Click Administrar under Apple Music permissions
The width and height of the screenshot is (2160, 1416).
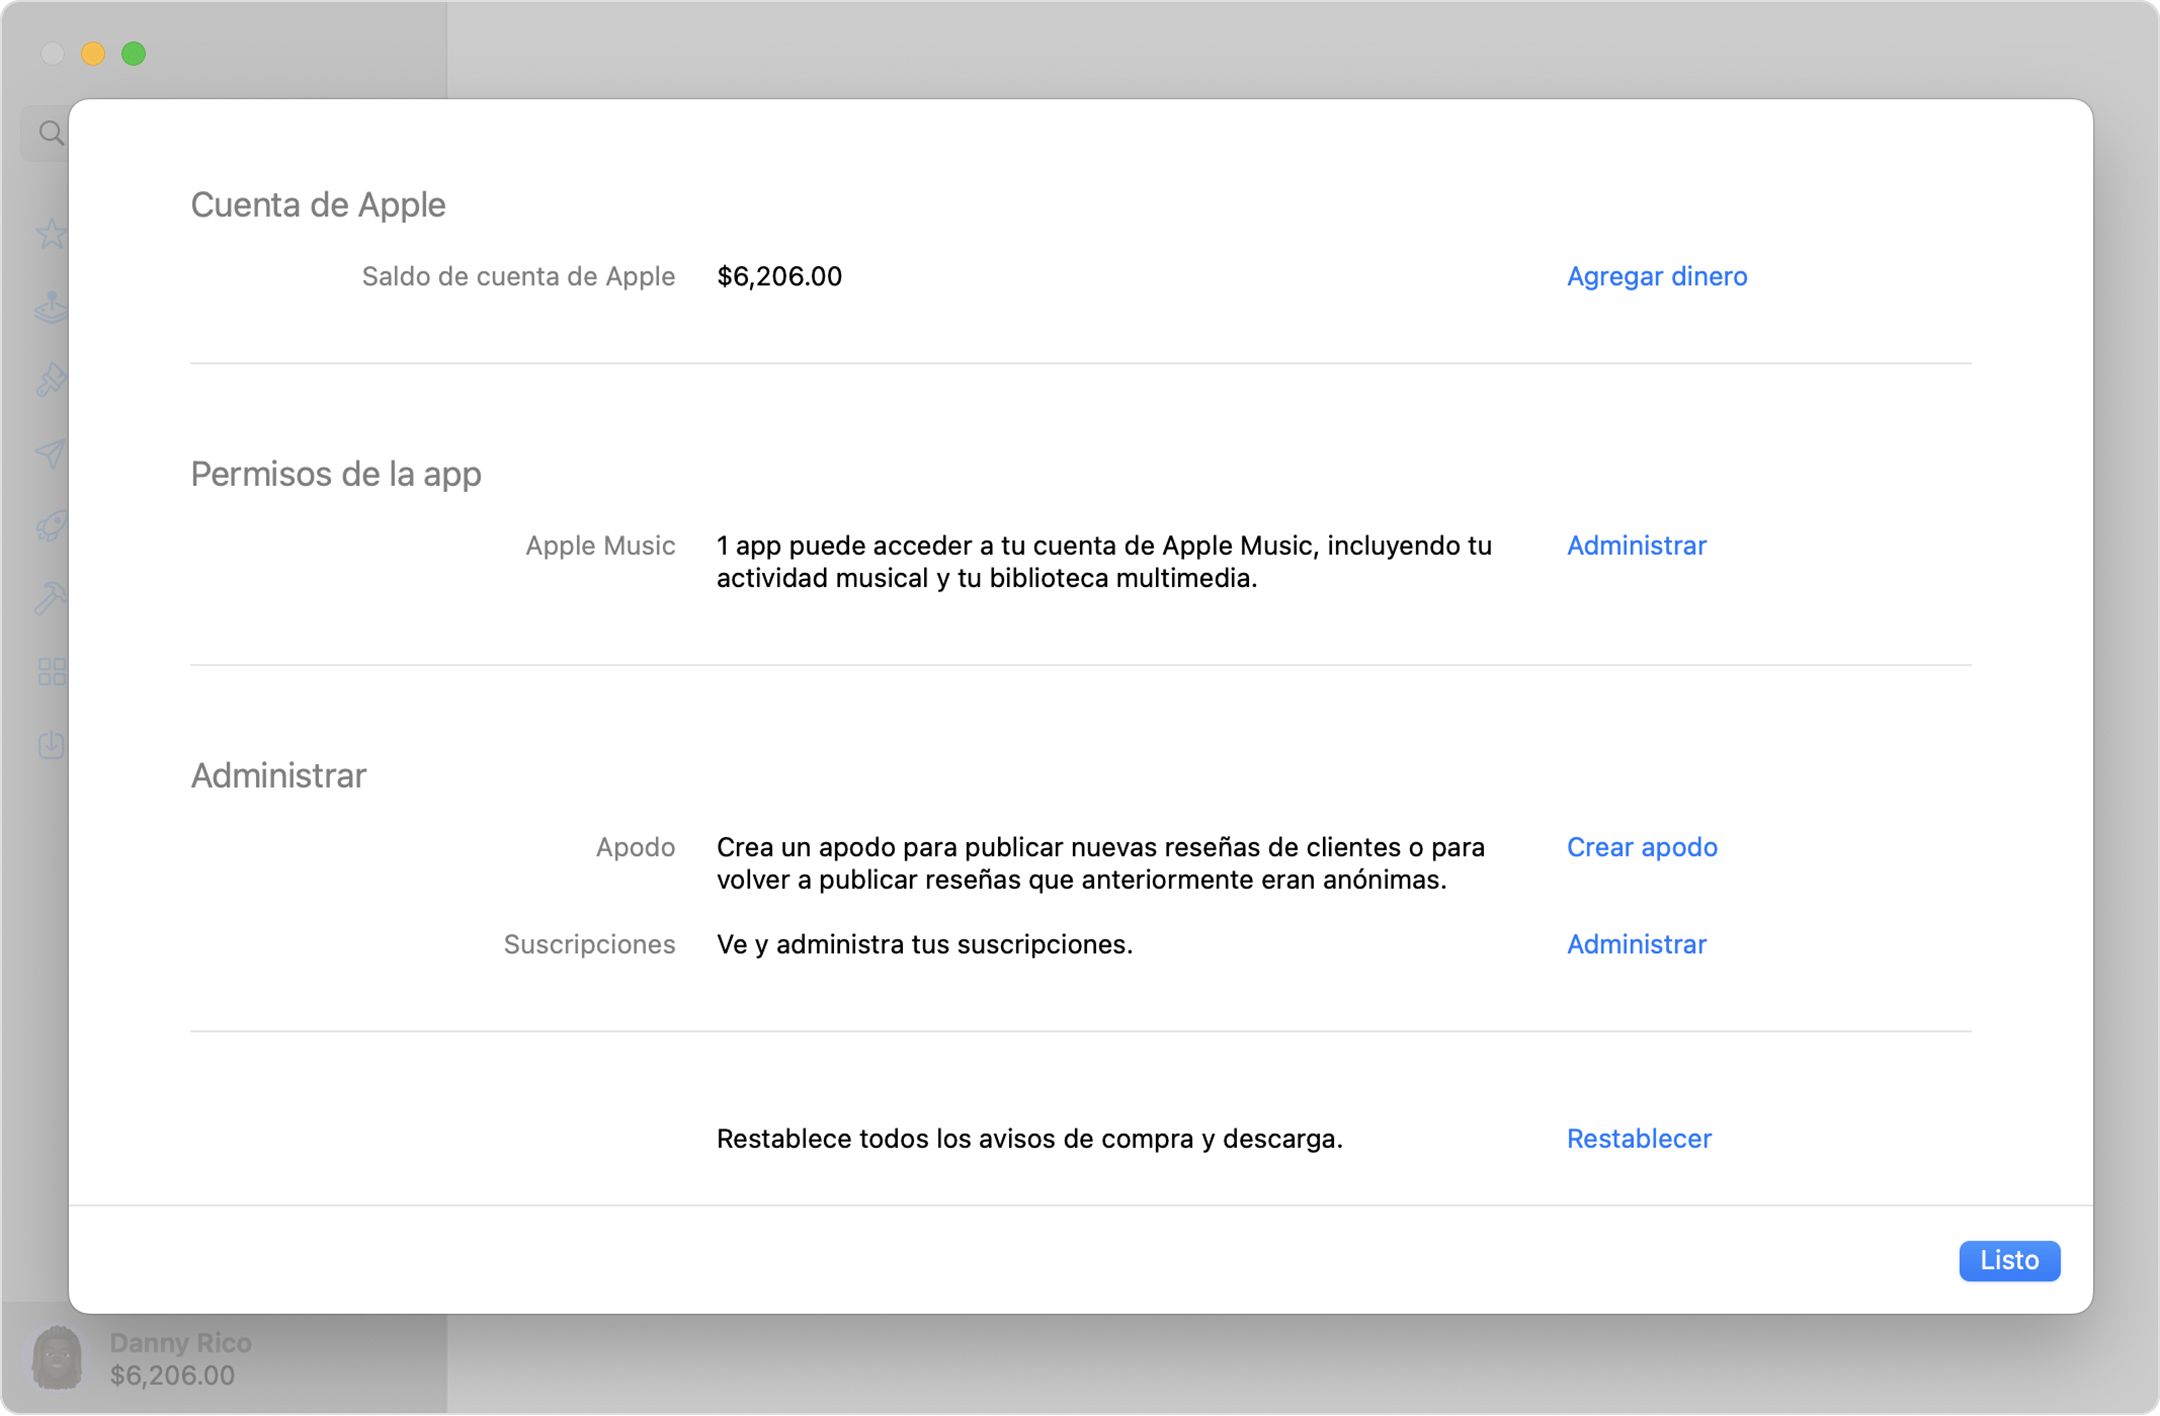click(1635, 545)
